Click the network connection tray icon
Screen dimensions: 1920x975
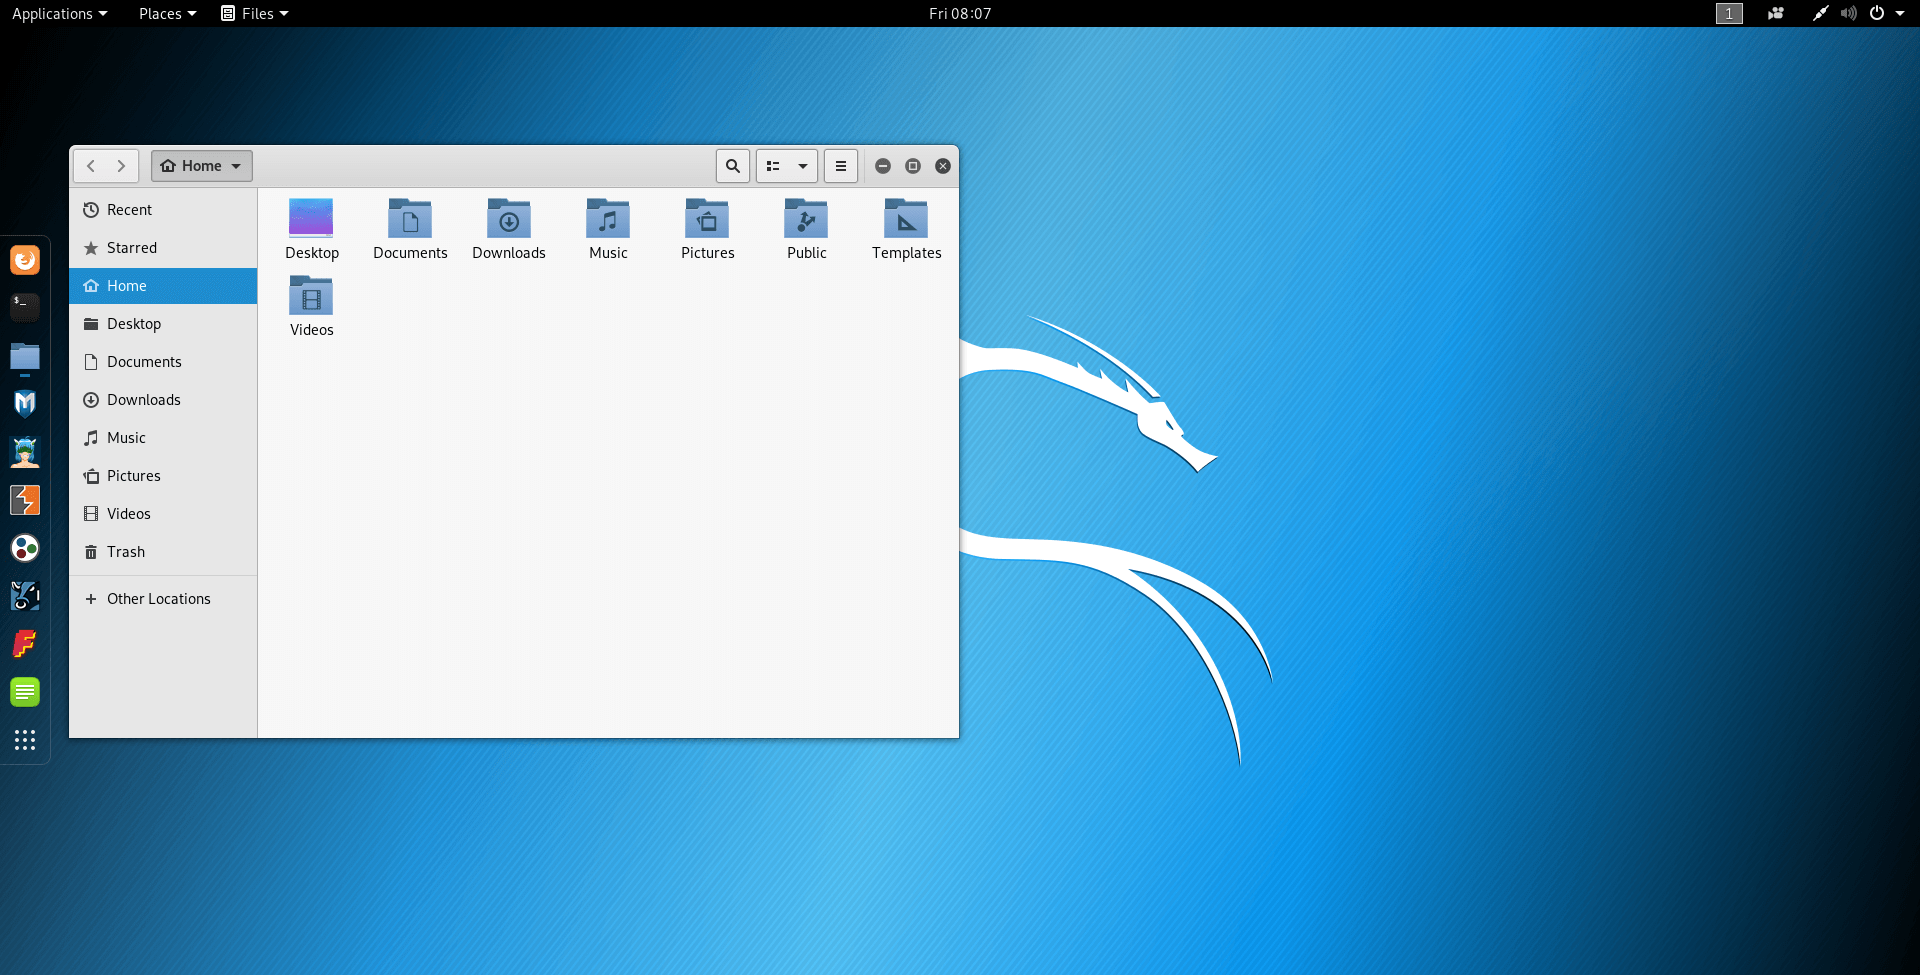pyautogui.click(x=1820, y=13)
